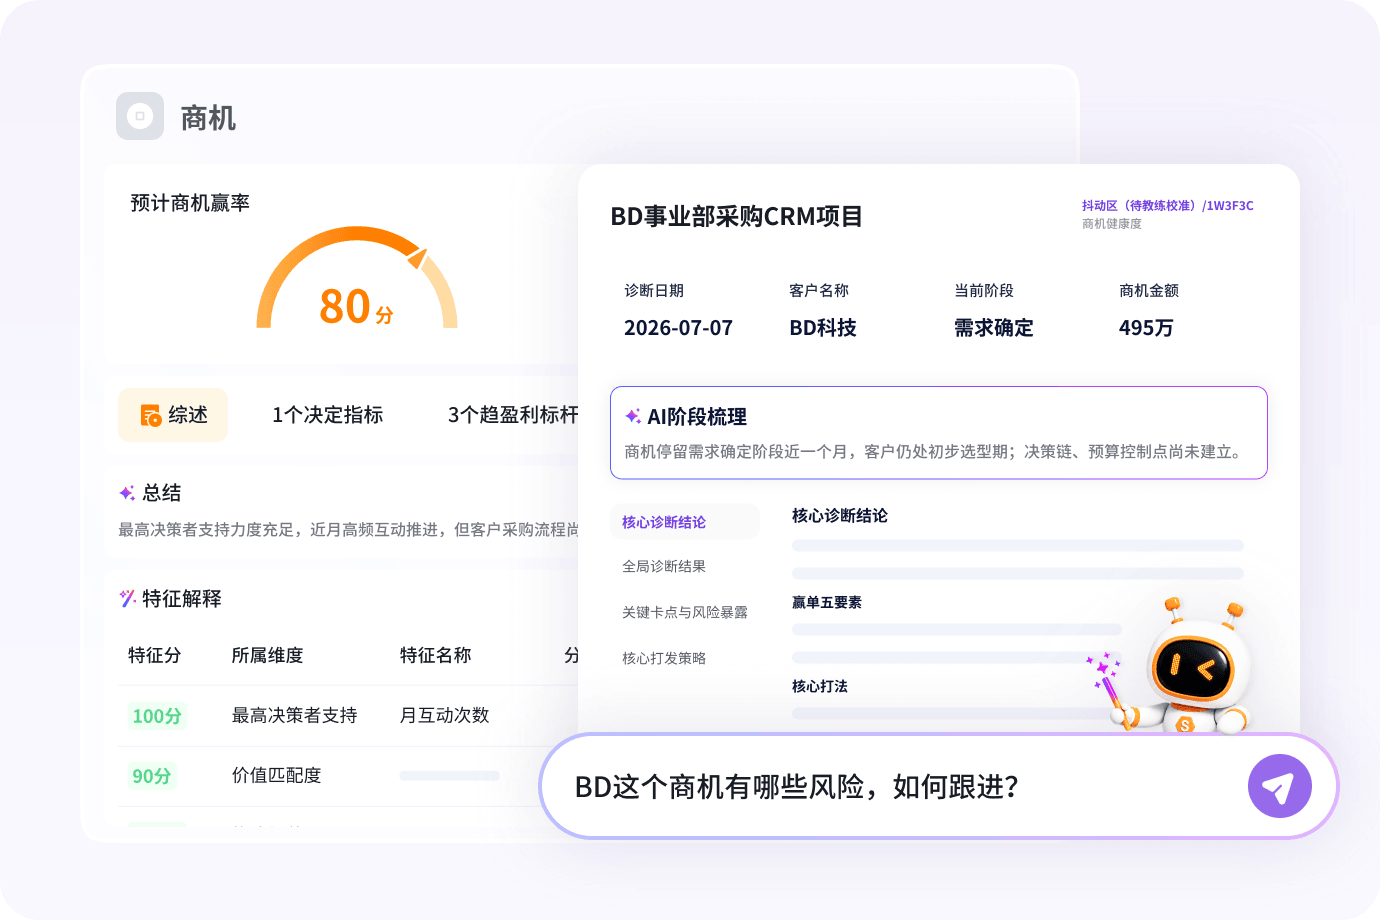Click the 核心打法 heading

[820, 686]
